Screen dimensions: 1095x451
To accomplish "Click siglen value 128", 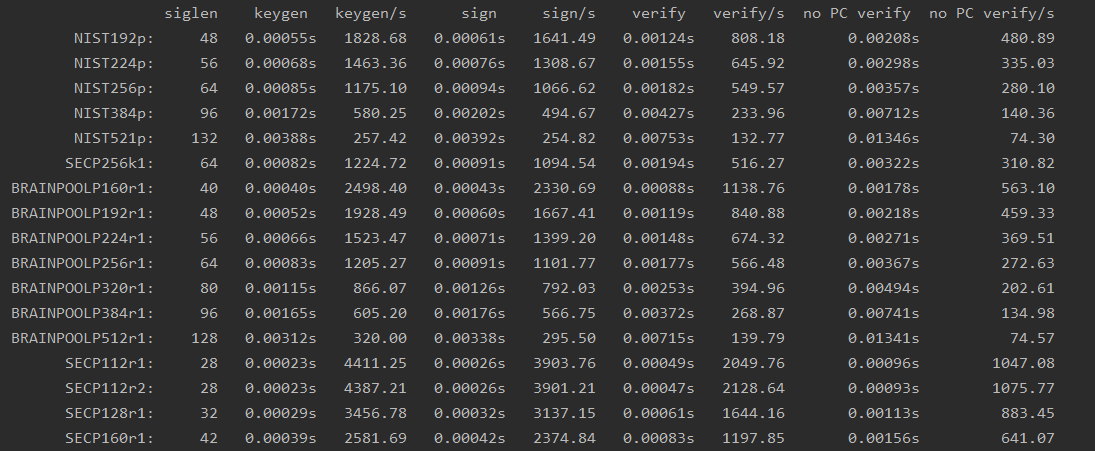I will click(205, 339).
